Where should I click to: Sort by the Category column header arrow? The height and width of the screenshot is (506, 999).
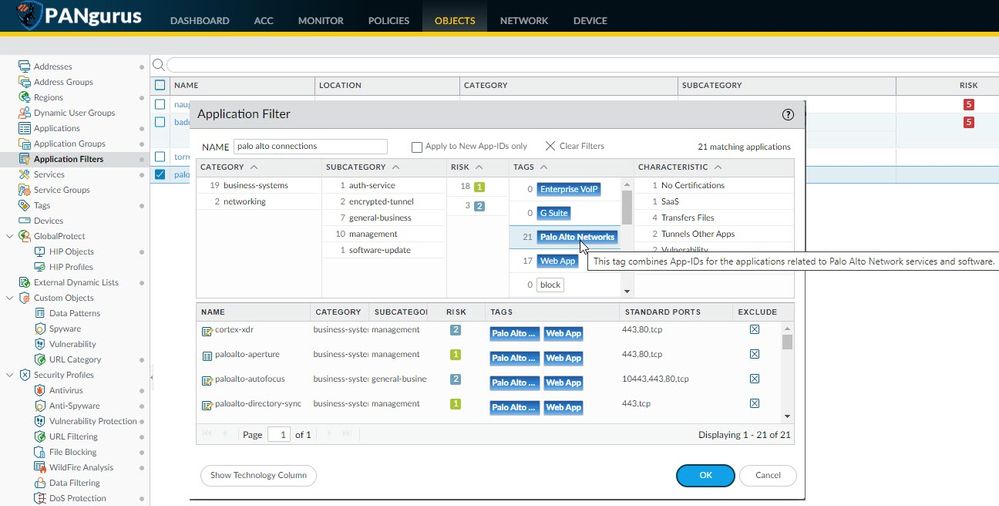click(254, 167)
